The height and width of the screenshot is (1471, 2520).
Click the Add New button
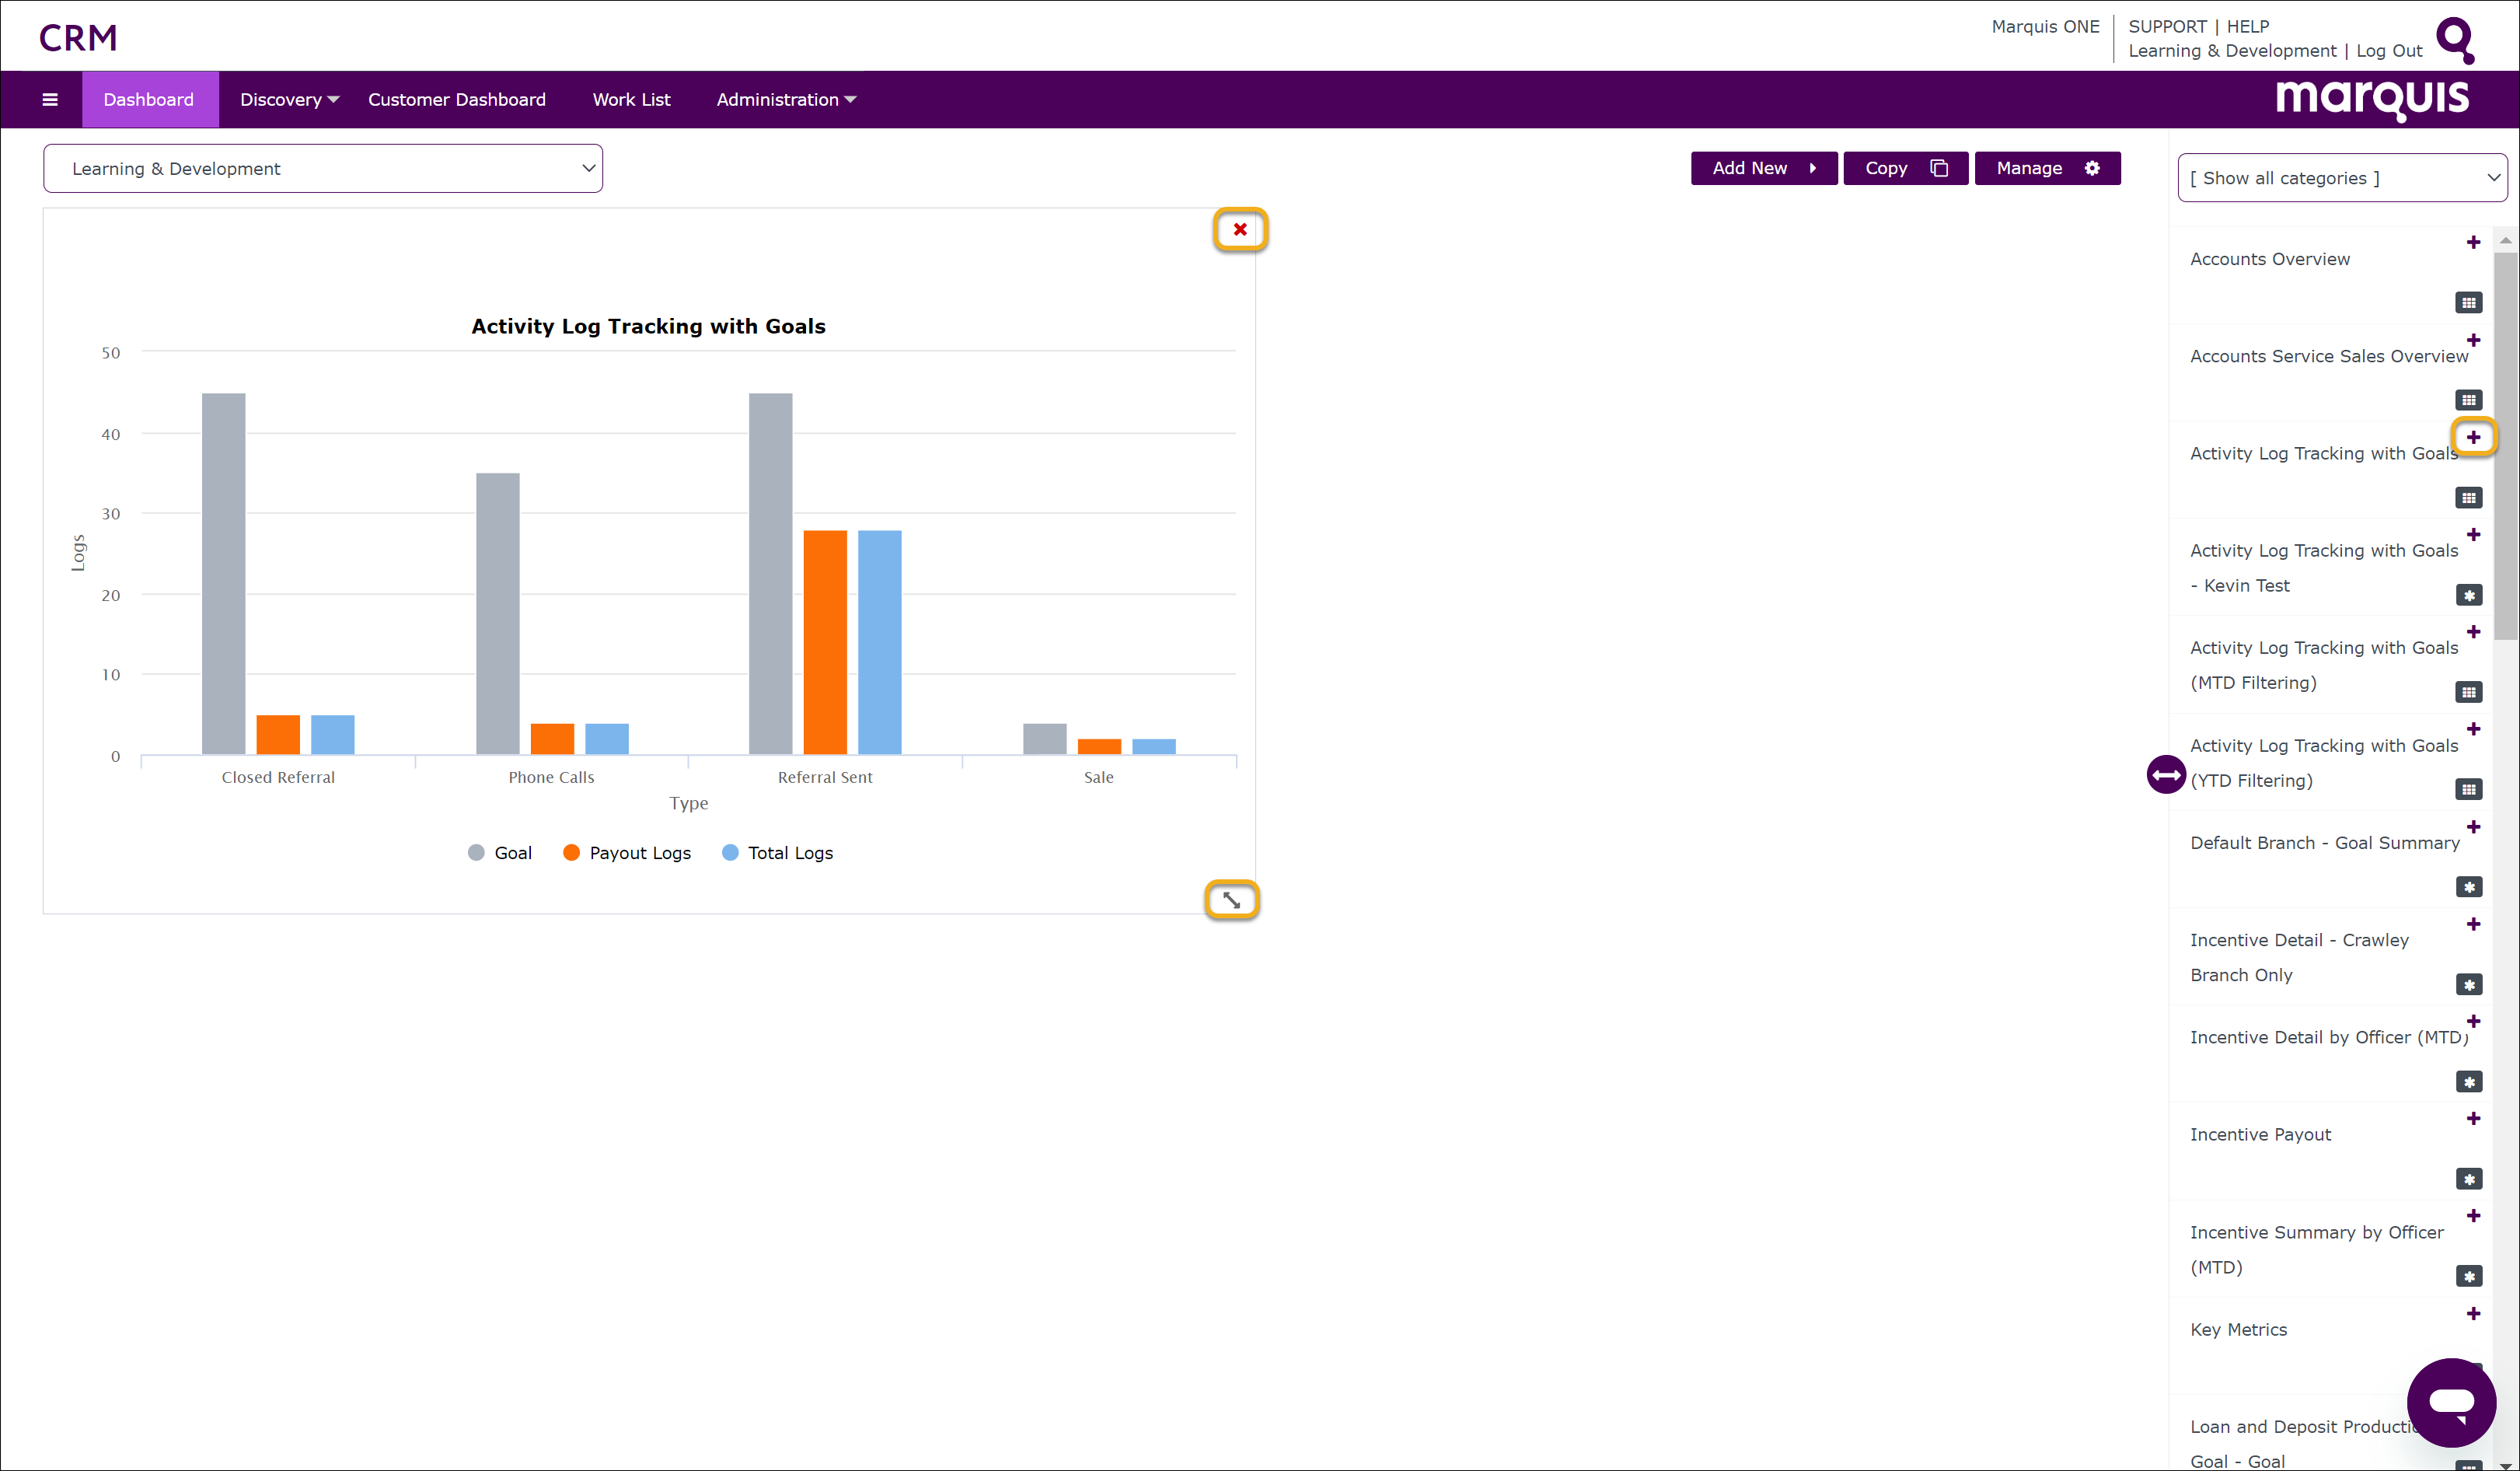tap(1763, 168)
